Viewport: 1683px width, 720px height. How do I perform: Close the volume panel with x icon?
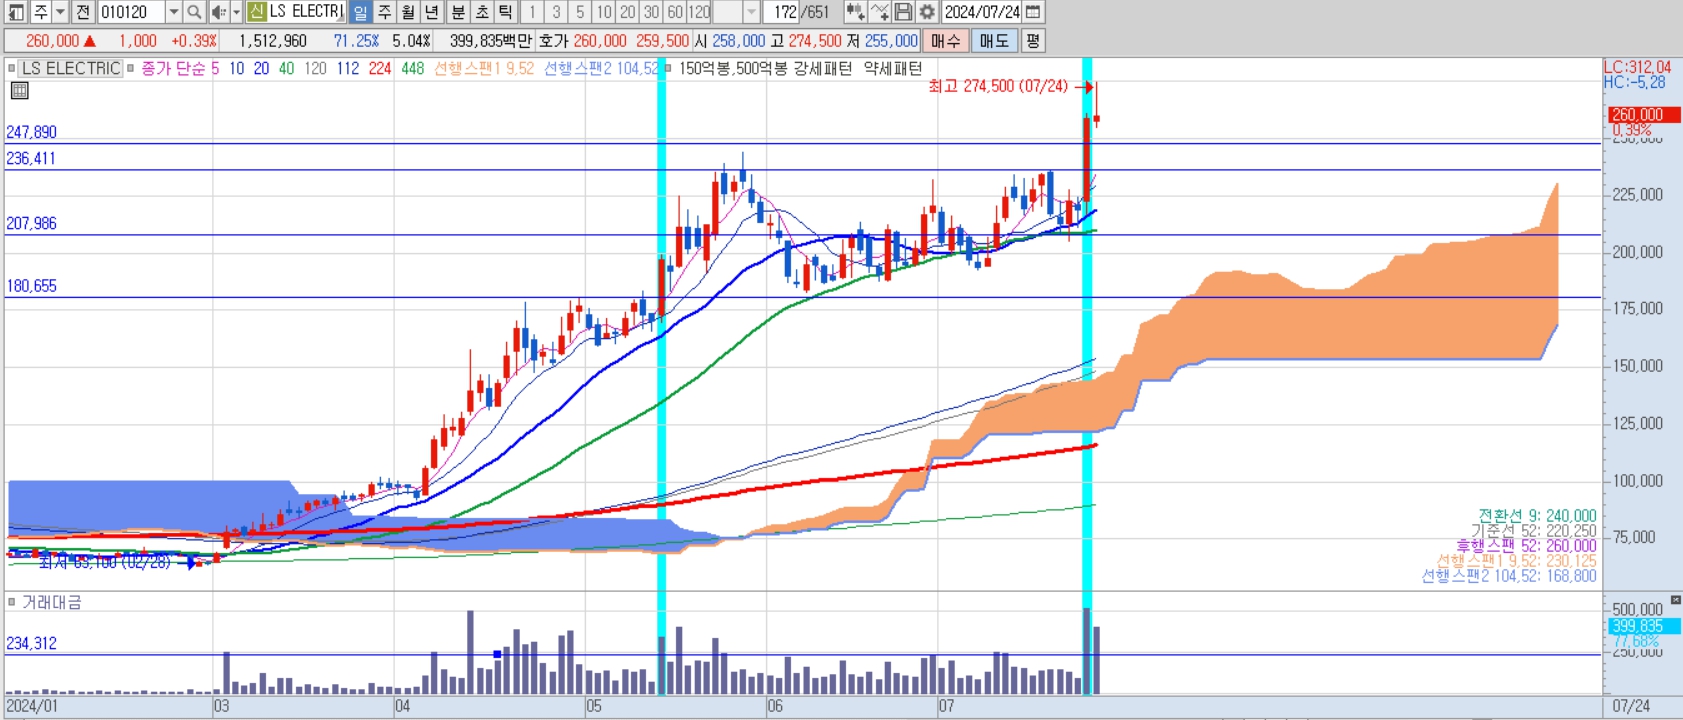coord(1675,600)
